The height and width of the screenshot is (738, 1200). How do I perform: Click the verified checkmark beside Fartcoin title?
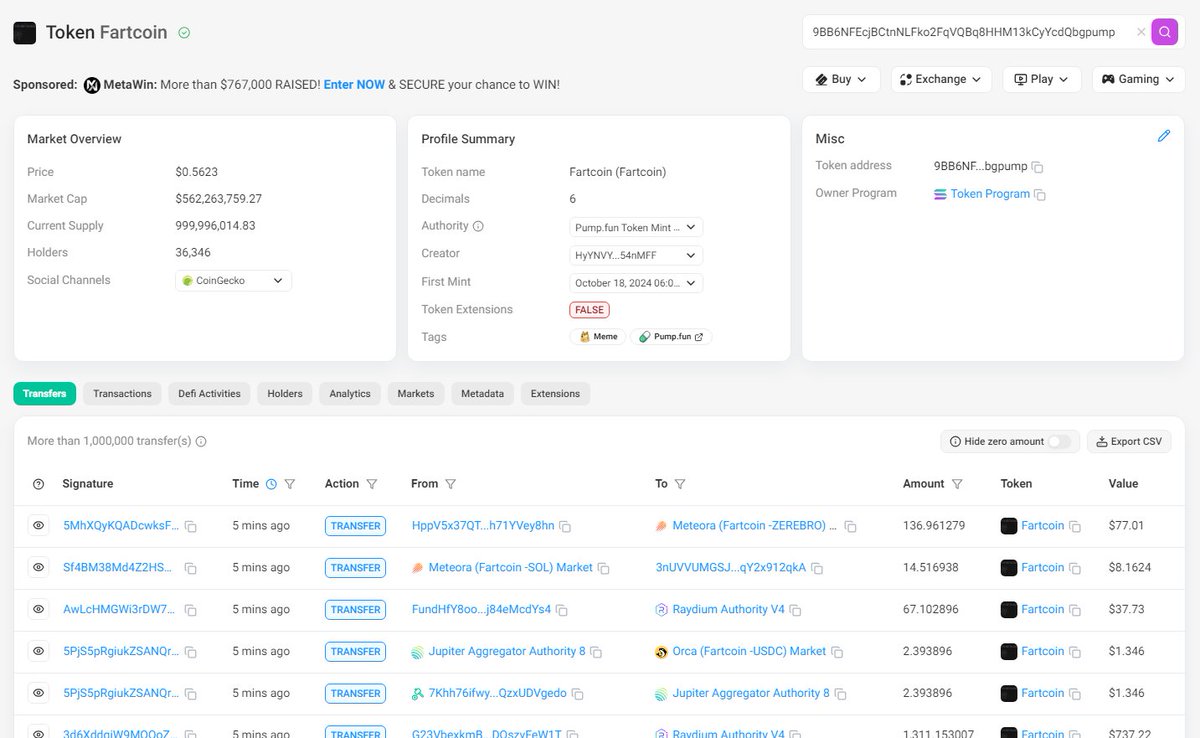[x=184, y=32]
